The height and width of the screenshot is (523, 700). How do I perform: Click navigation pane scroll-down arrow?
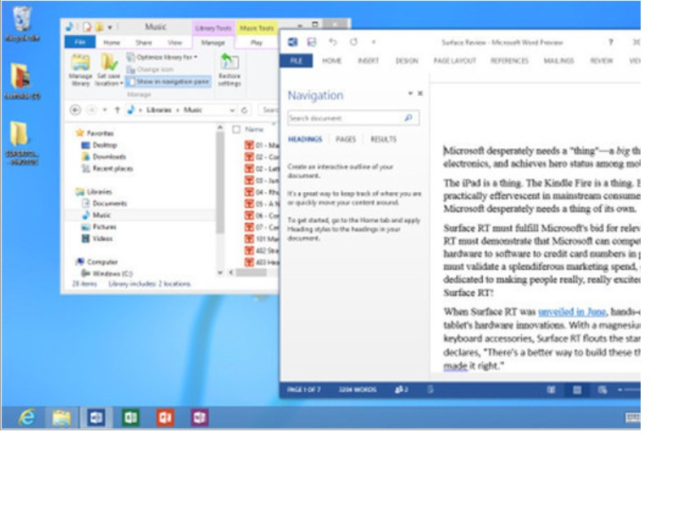click(220, 272)
